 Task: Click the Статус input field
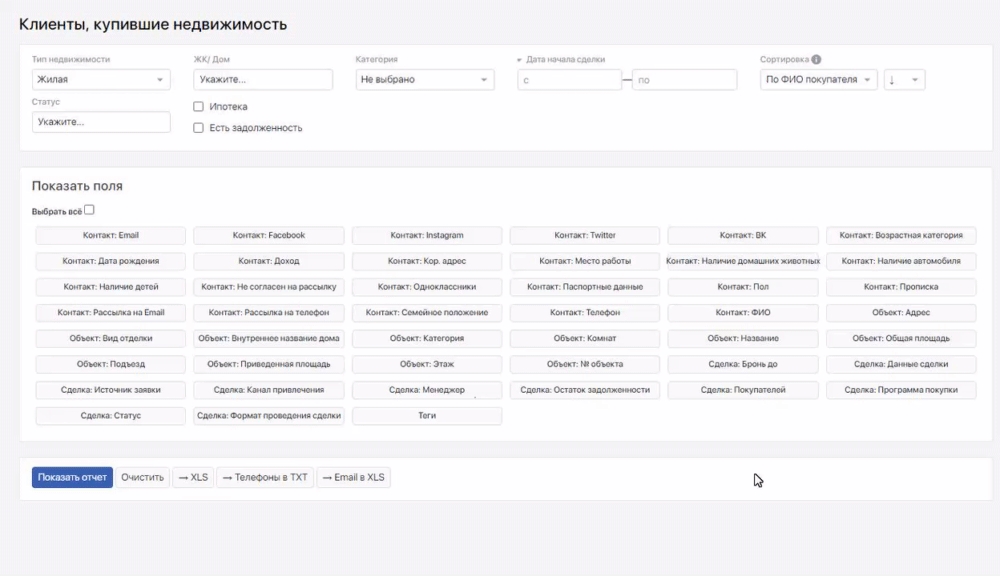pyautogui.click(x=101, y=122)
